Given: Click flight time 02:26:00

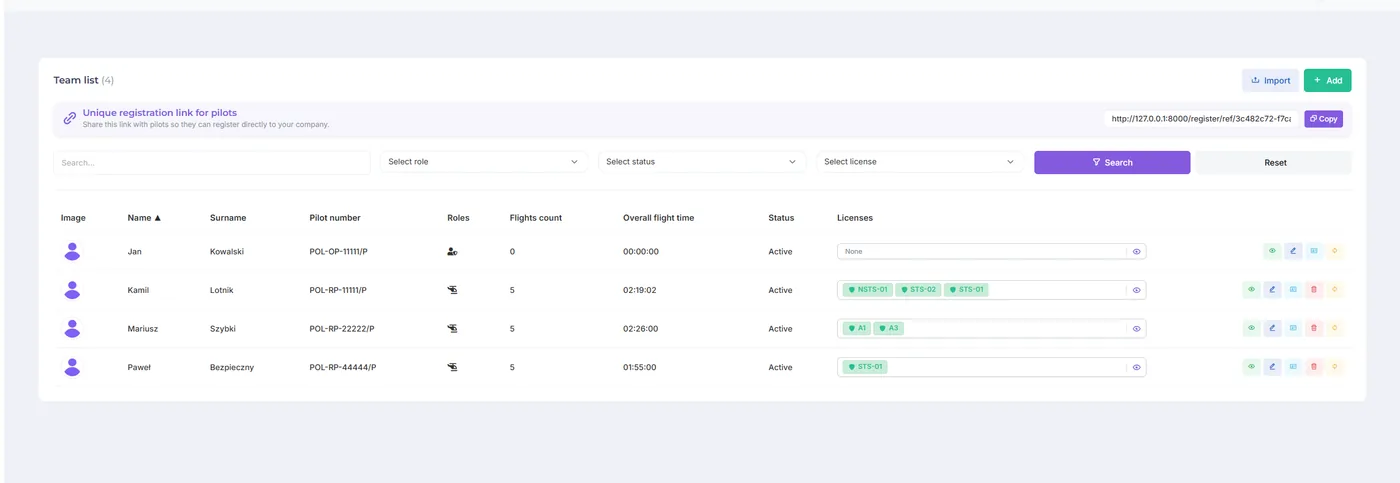Looking at the screenshot, I should point(639,329).
